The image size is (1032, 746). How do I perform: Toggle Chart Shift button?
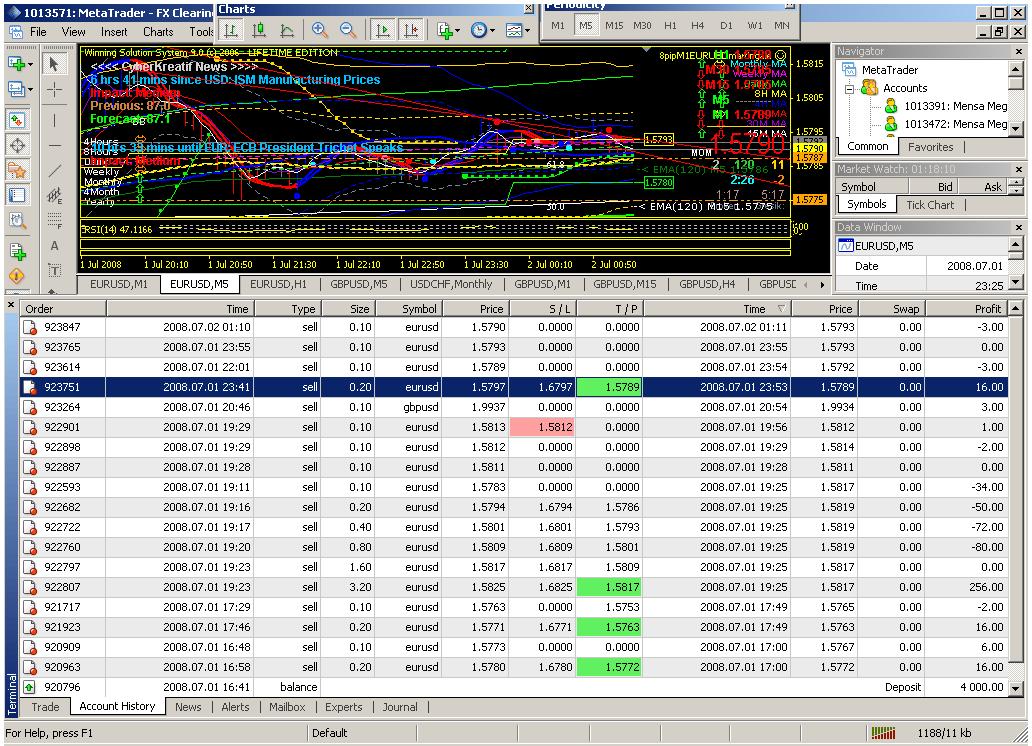(411, 30)
